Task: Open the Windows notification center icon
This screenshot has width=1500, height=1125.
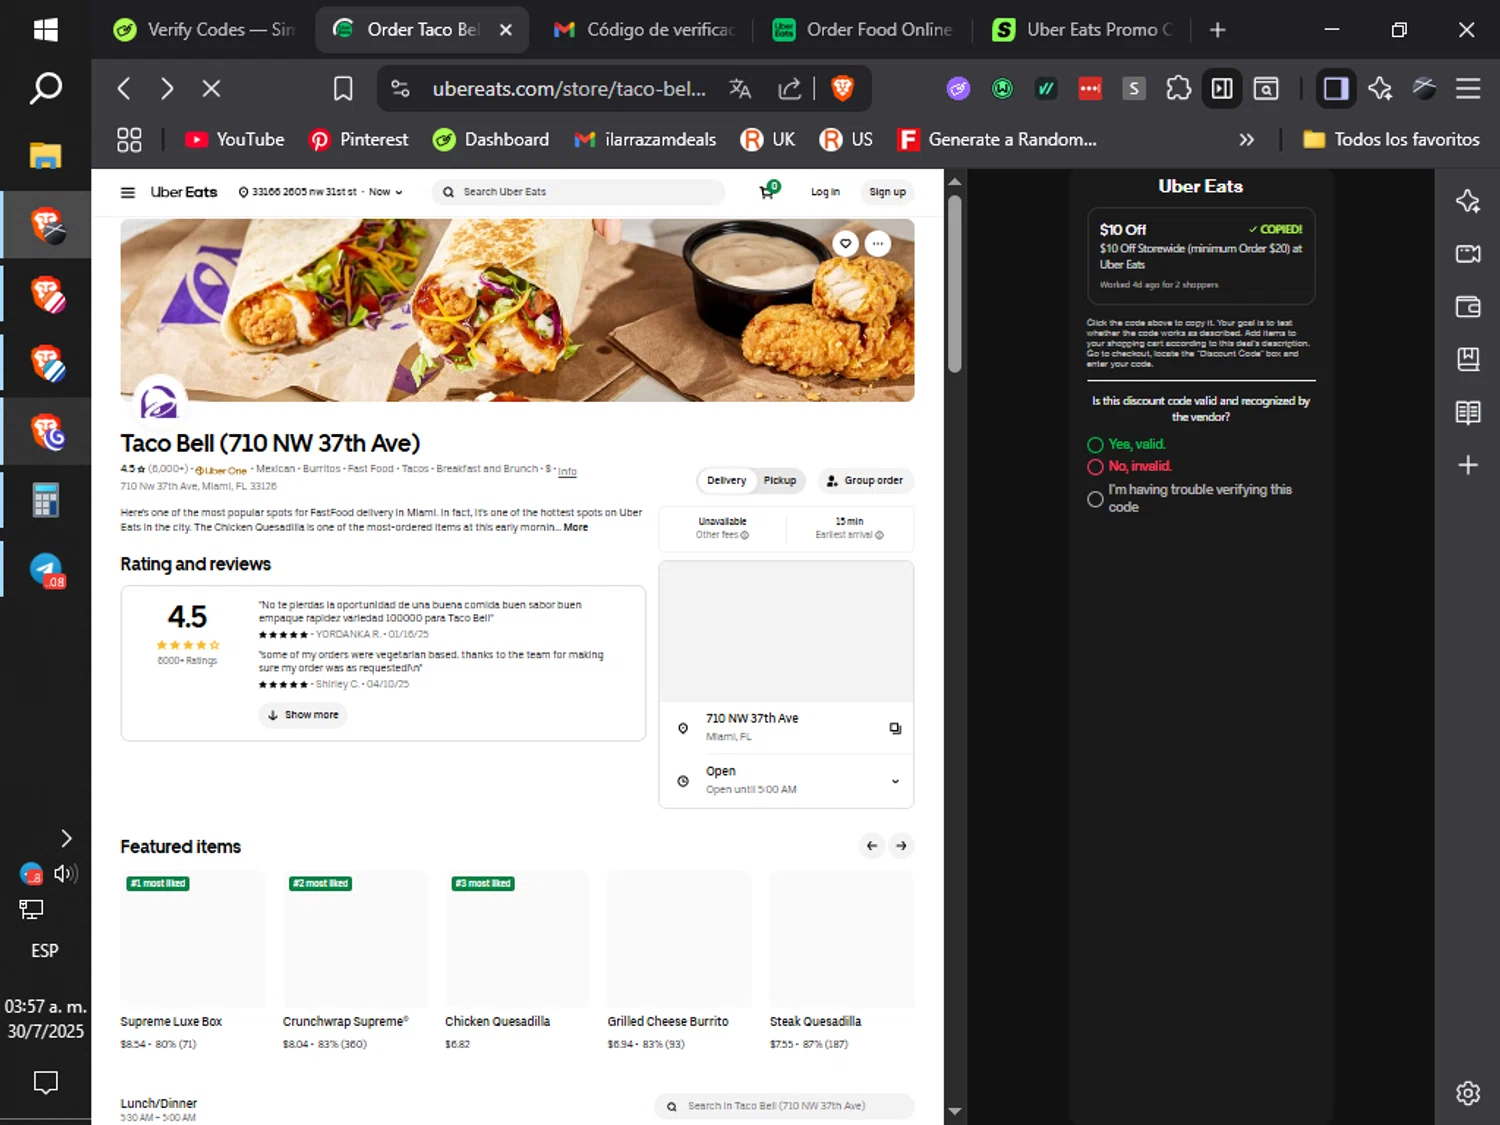Action: tap(45, 1082)
